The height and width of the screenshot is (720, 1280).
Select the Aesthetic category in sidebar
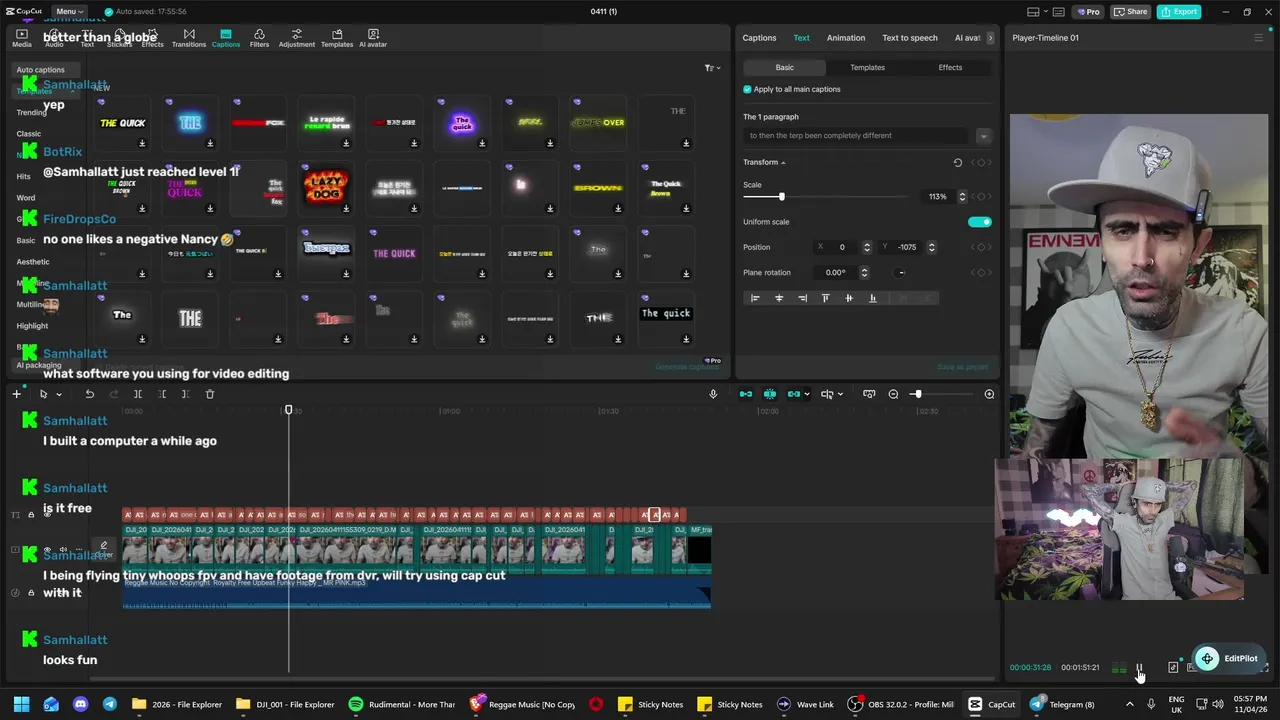[x=33, y=262]
